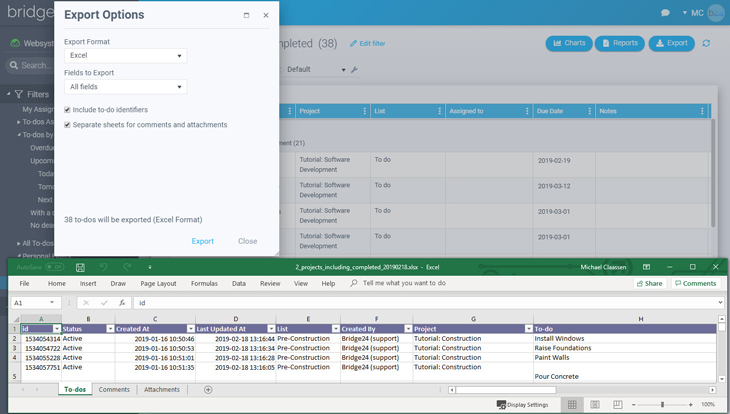Viewport: 730px width, 414px height.
Task: Open the Status column filter dropdown
Action: tap(110, 329)
